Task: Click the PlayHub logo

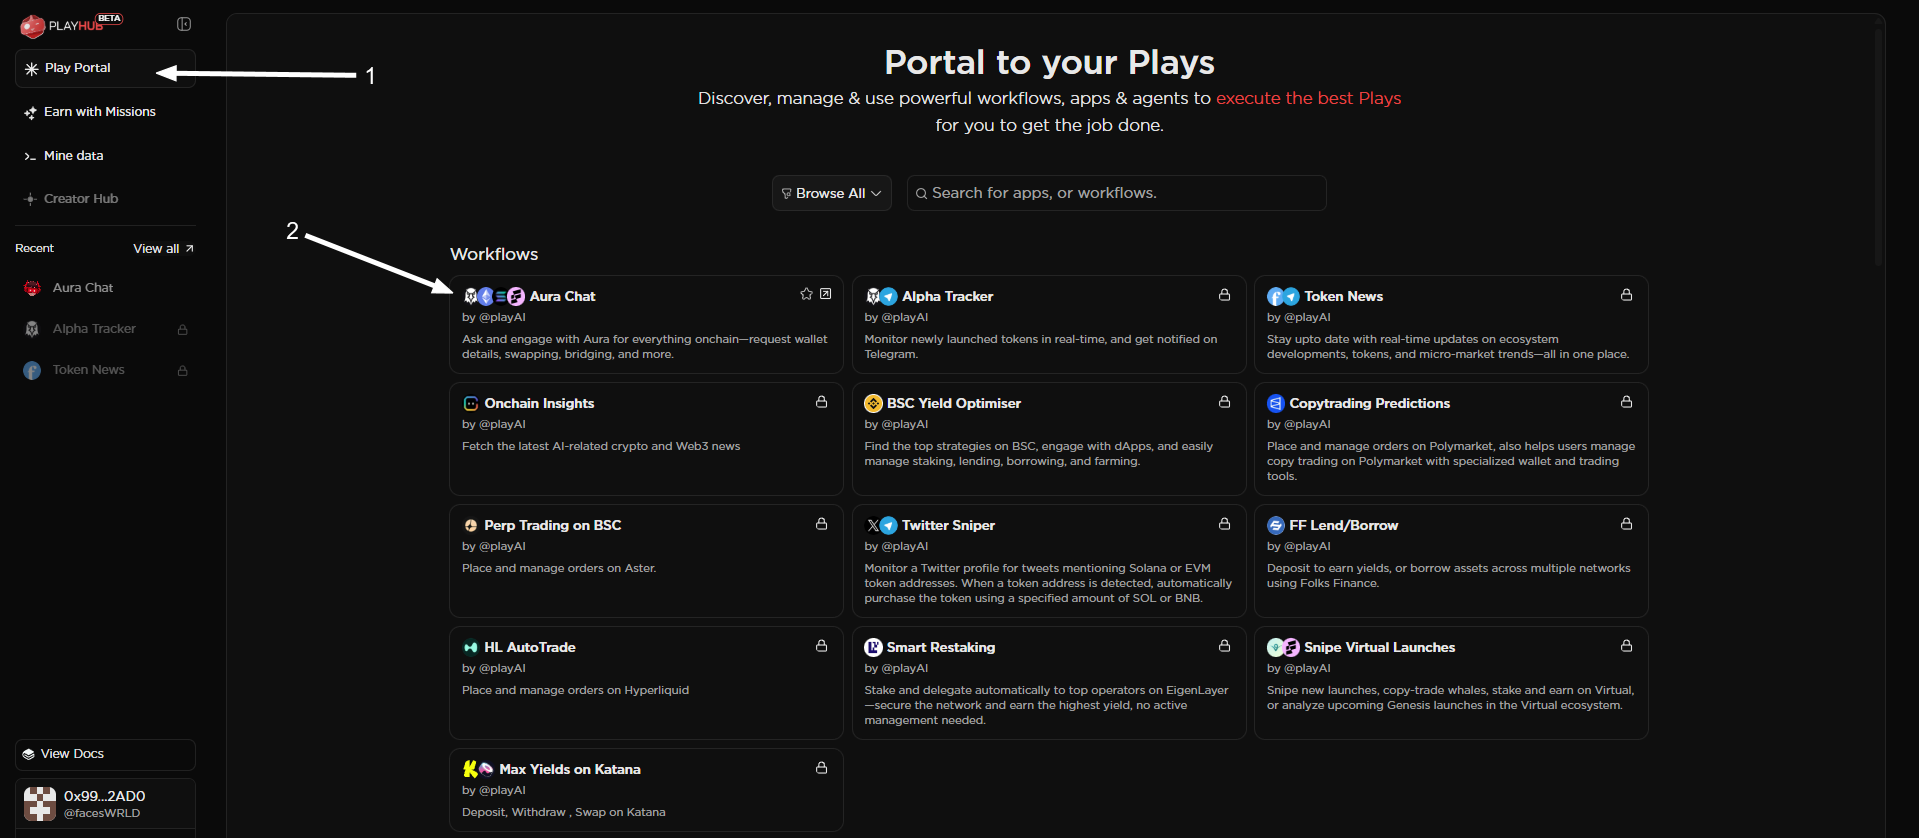Action: click(70, 24)
